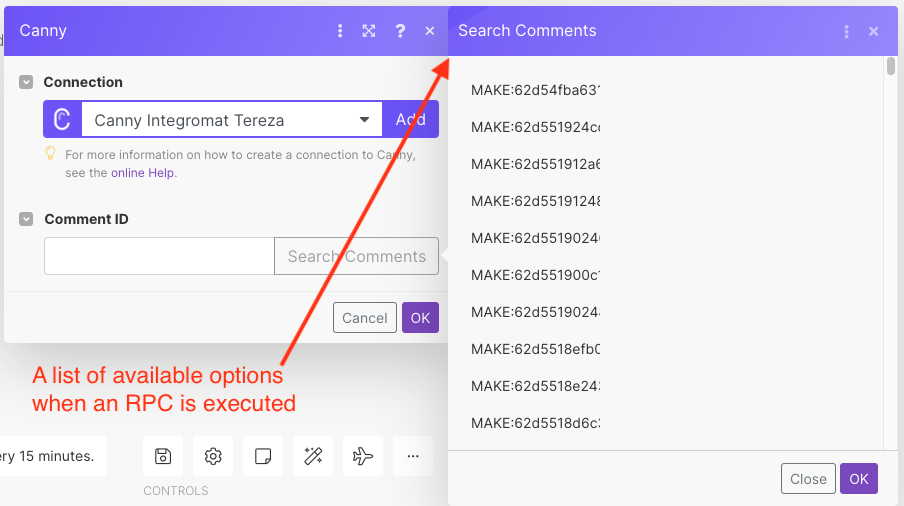904x506 pixels.
Task: Open Search Comments panel three-dot menu
Action: (847, 31)
